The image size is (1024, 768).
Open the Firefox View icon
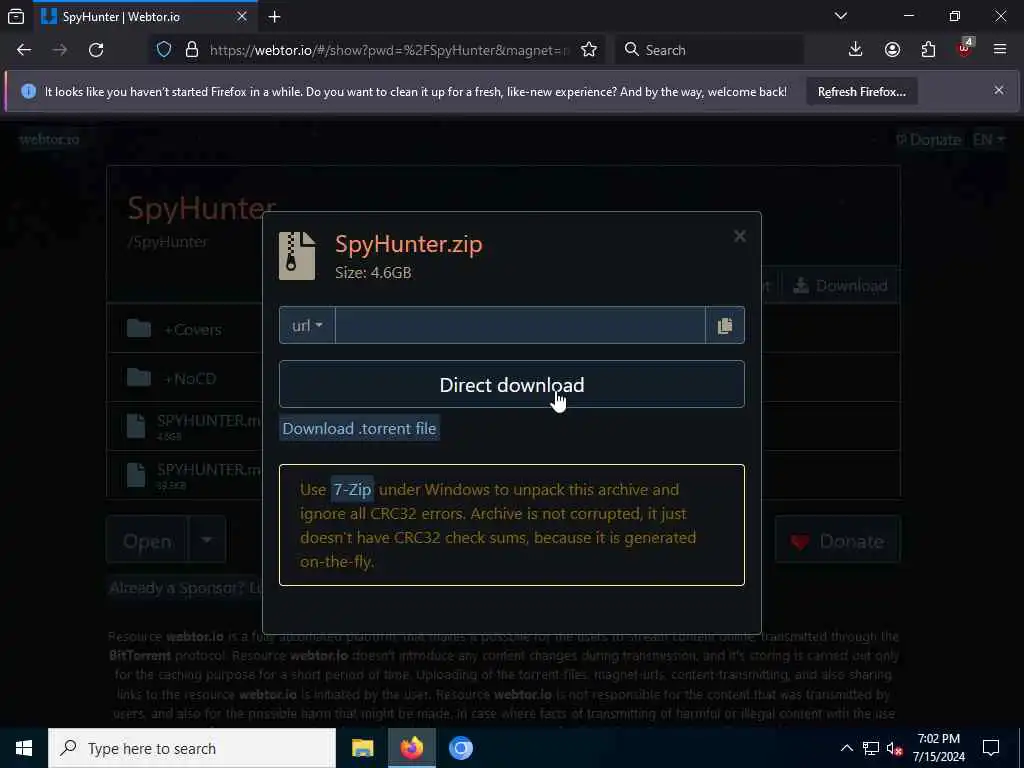(x=16, y=16)
